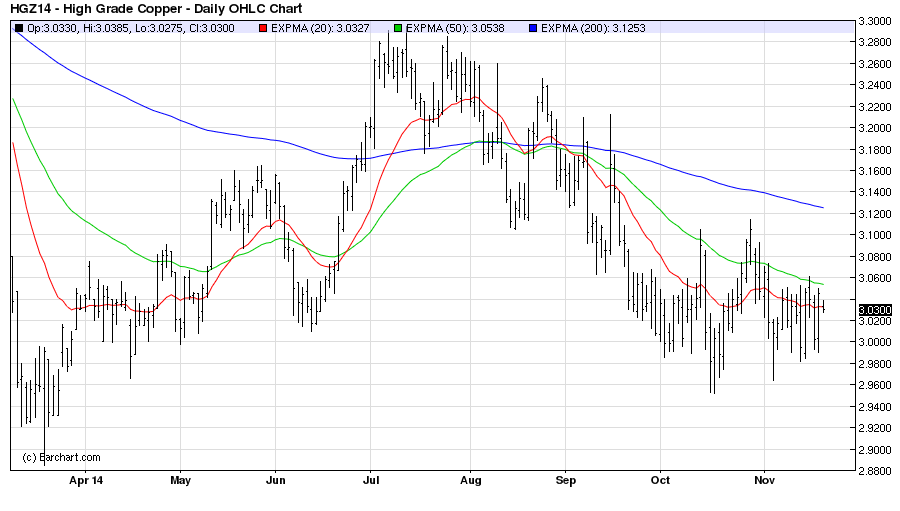900x511 pixels.
Task: Click the 3.1000 price axis label
Action: pos(875,235)
